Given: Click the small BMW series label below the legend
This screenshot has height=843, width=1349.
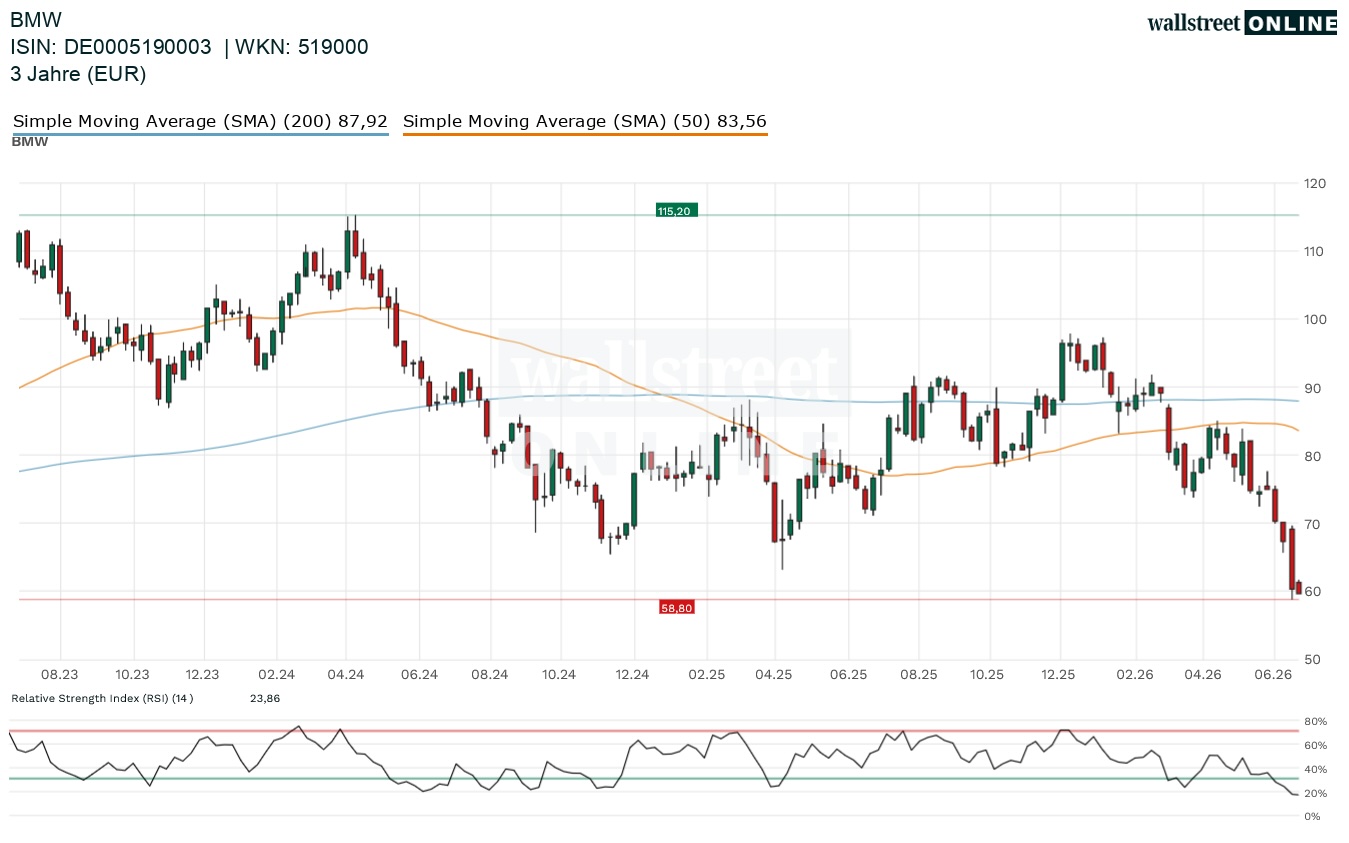Looking at the screenshot, I should (30, 142).
